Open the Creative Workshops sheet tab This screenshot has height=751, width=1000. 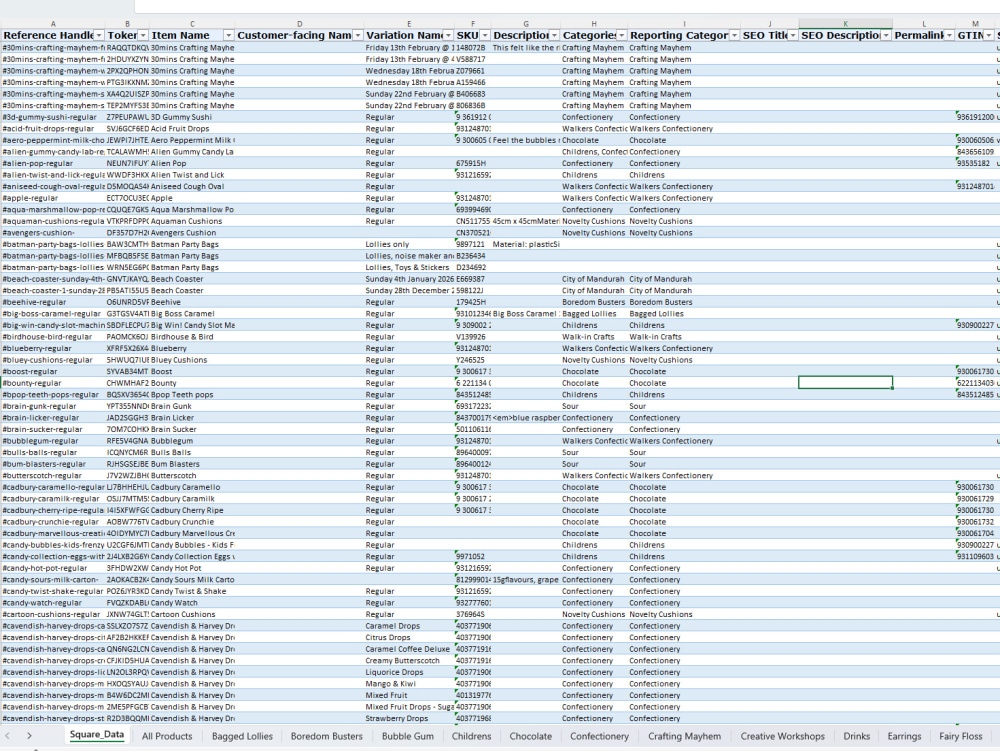783,736
